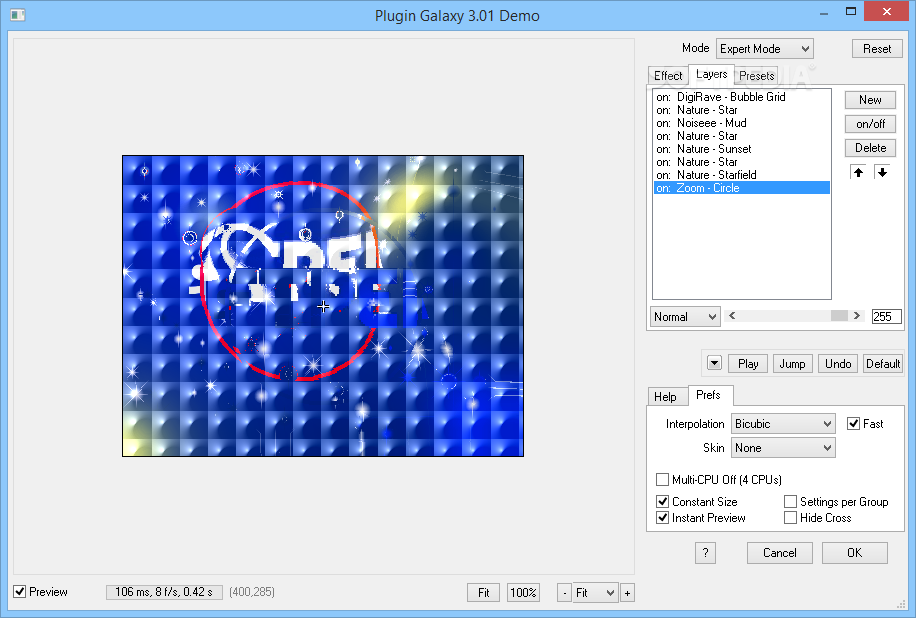Screen dimensions: 916x618
Task: Click the opacity slider thumb
Action: [x=839, y=316]
